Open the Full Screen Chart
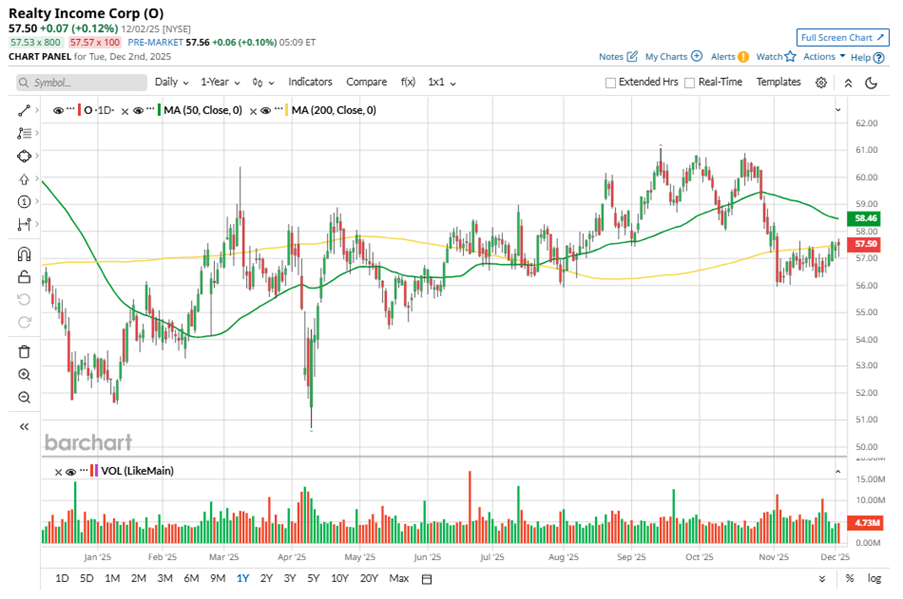 point(843,37)
